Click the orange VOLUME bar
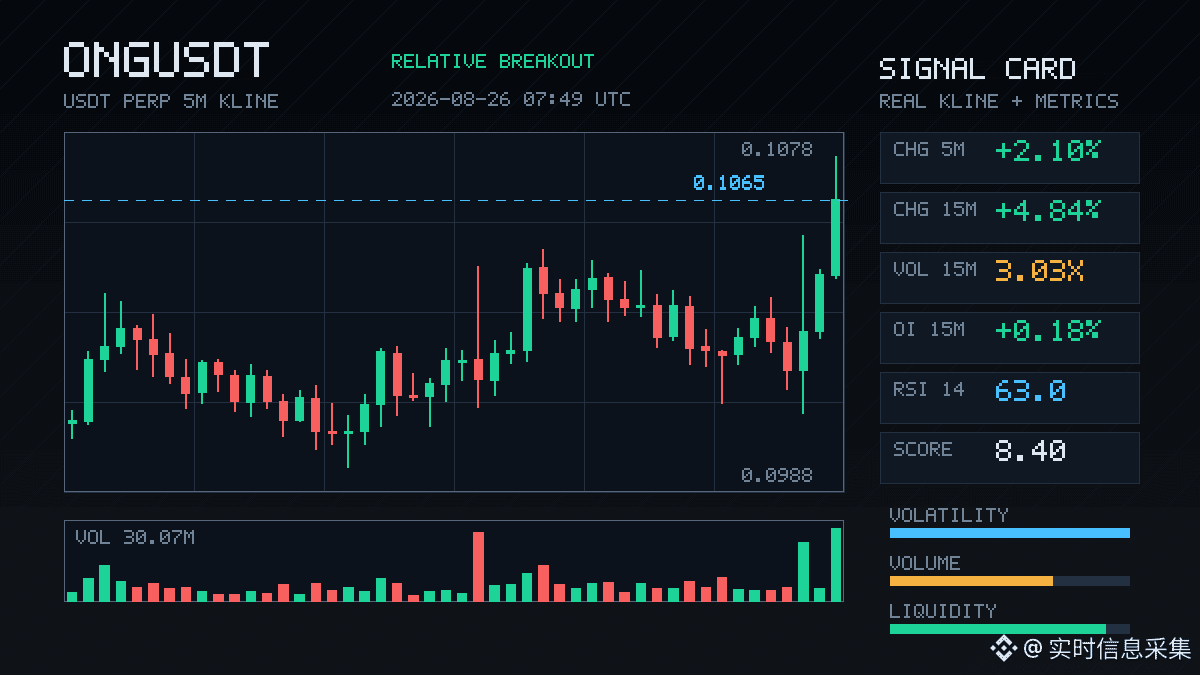The image size is (1200, 675). click(x=971, y=581)
